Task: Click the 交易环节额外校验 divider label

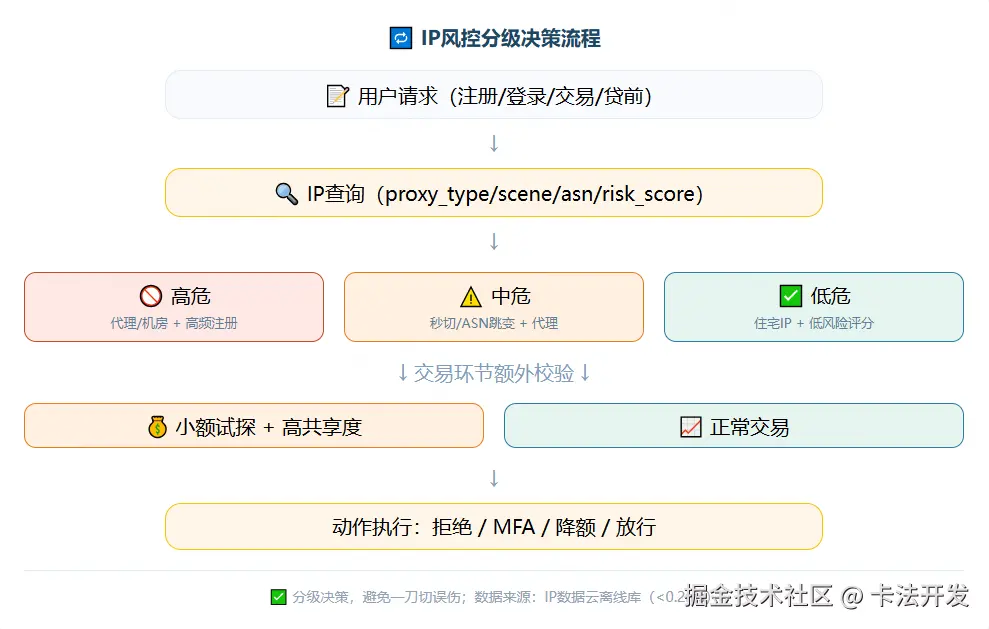Action: [493, 373]
